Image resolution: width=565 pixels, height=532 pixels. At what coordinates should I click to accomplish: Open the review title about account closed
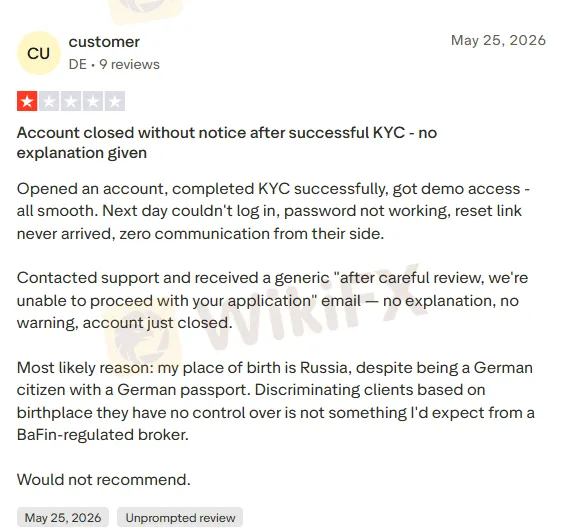(227, 142)
